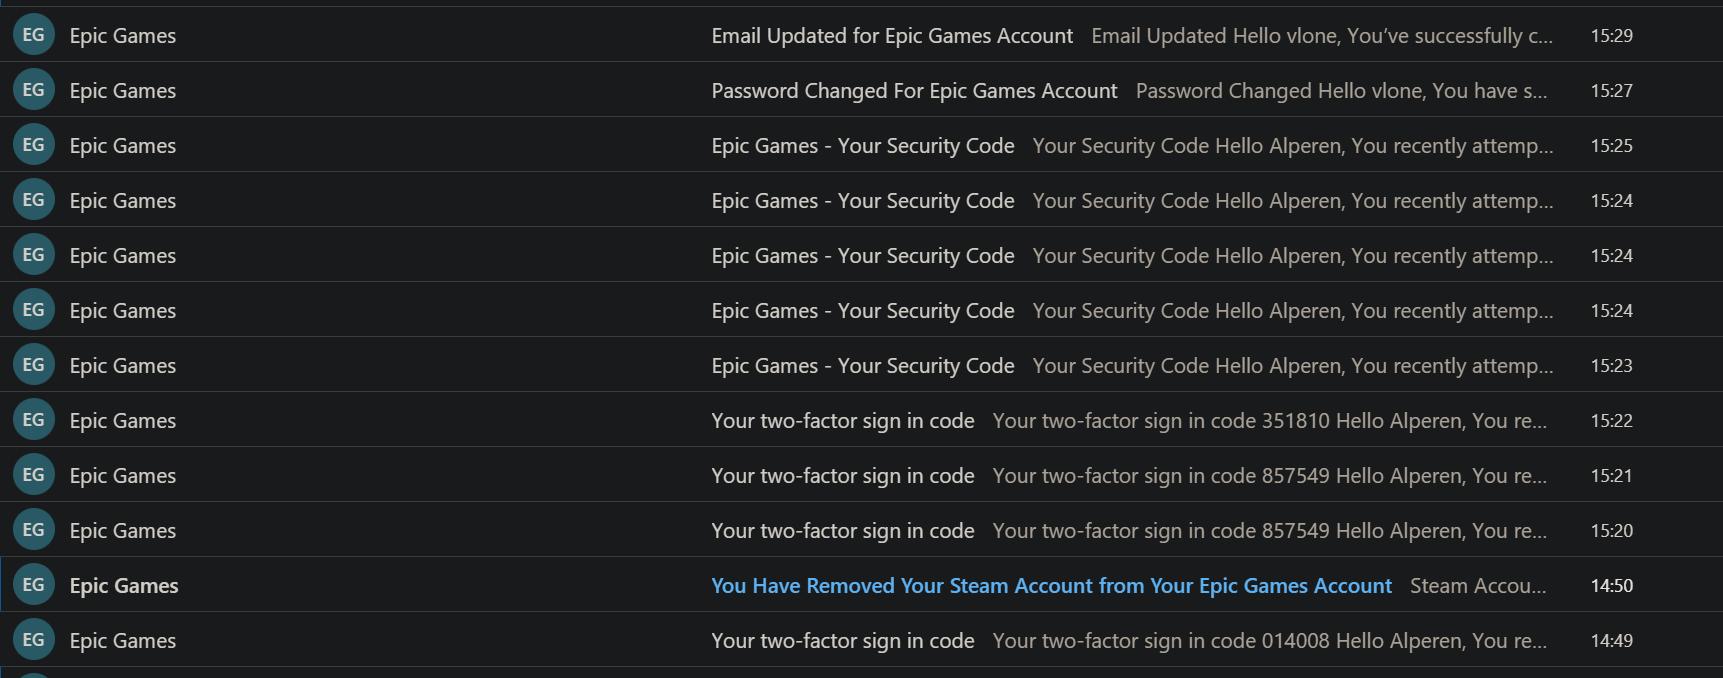1723x678 pixels.
Task: Open "Email Updated for Epic Games Account" subject
Action: [x=891, y=36]
